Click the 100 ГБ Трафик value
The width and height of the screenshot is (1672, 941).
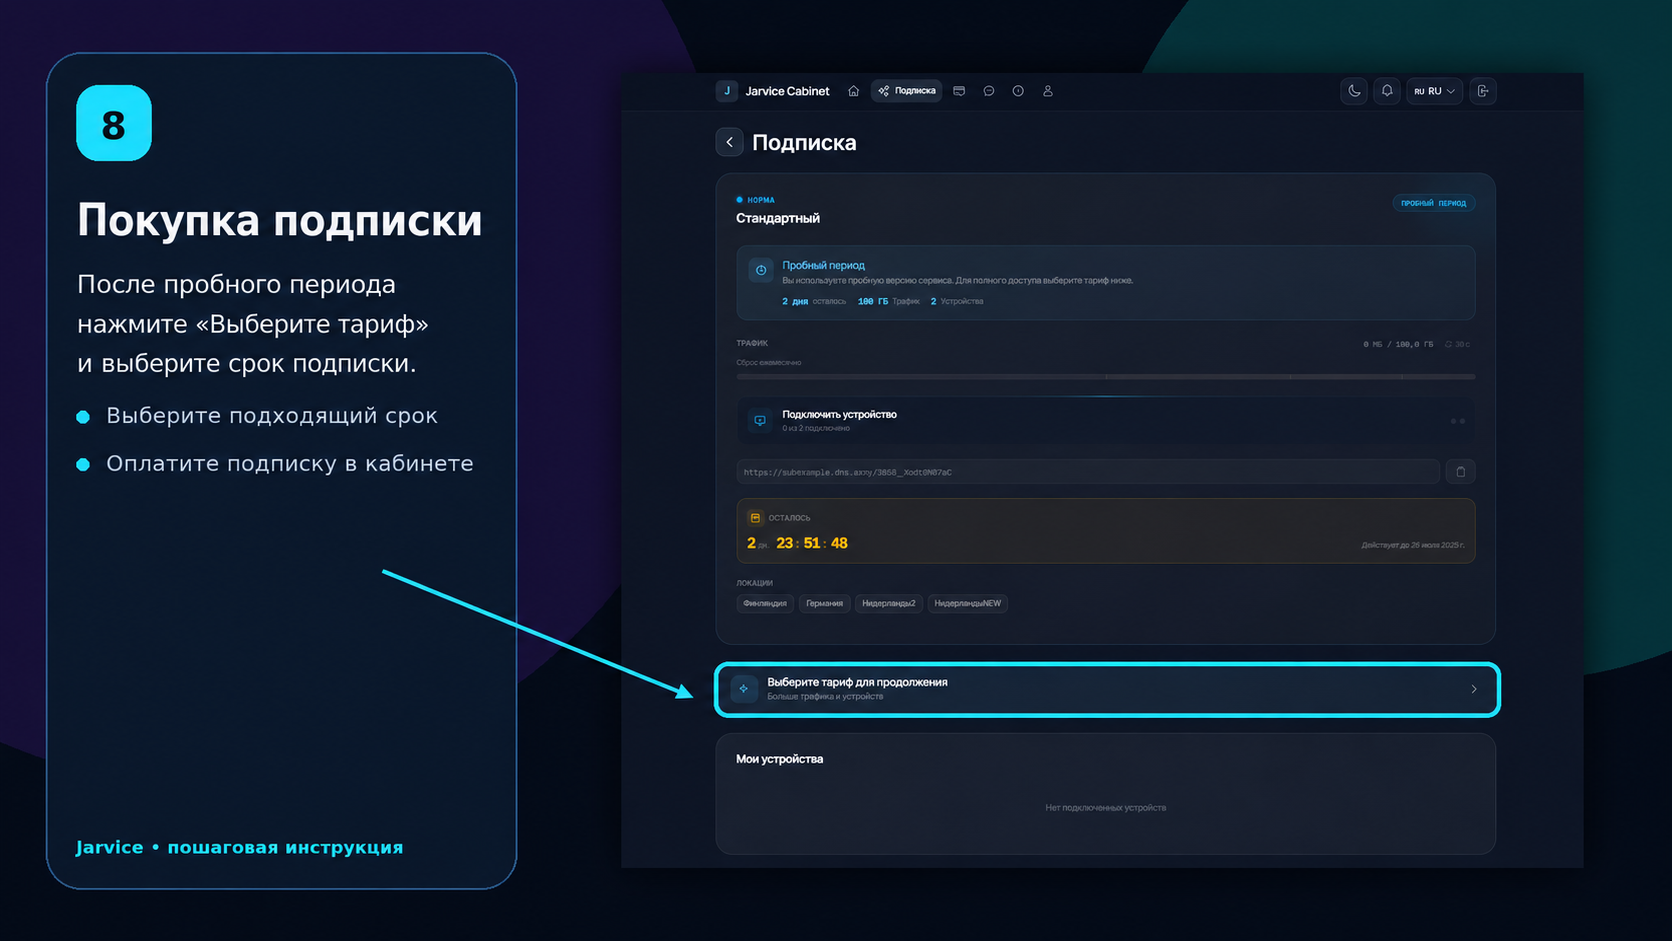coord(888,301)
